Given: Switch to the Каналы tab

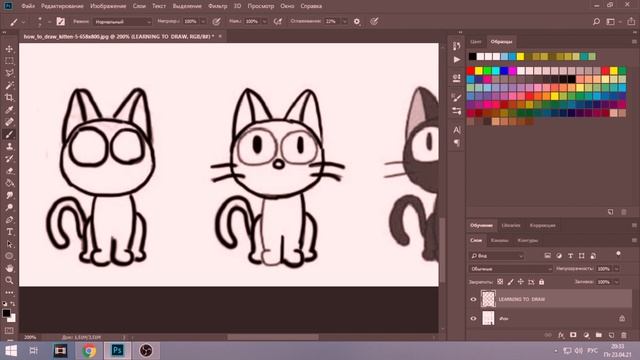Looking at the screenshot, I should pyautogui.click(x=499, y=240).
